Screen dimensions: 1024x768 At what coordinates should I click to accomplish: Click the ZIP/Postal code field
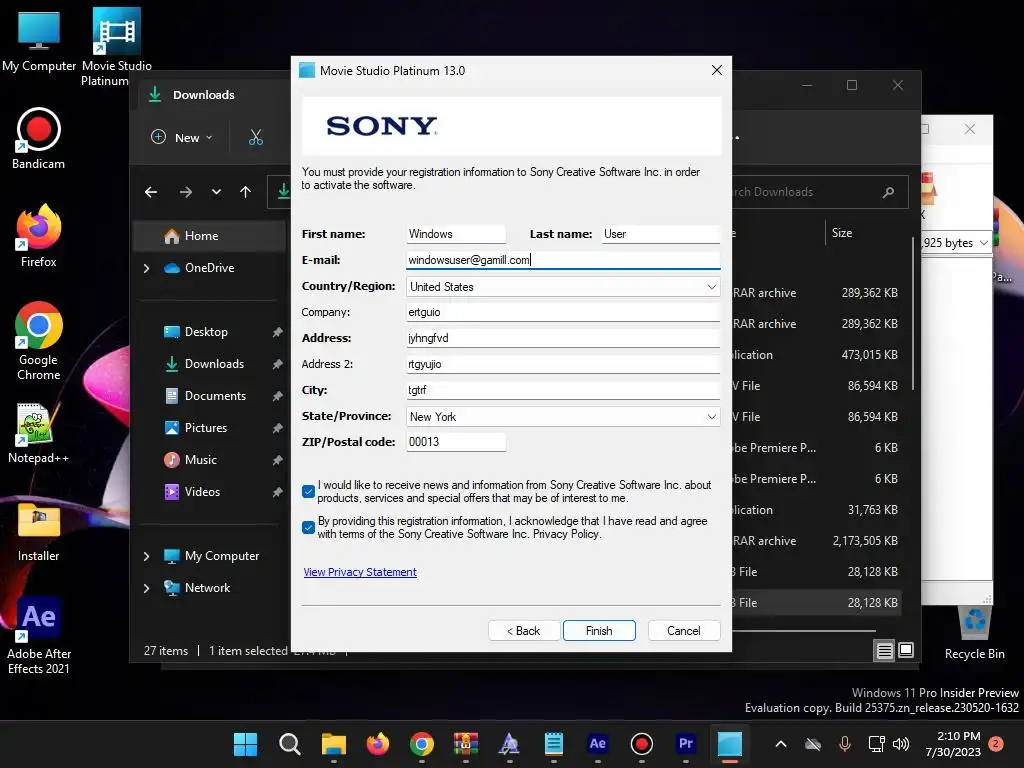coord(456,442)
